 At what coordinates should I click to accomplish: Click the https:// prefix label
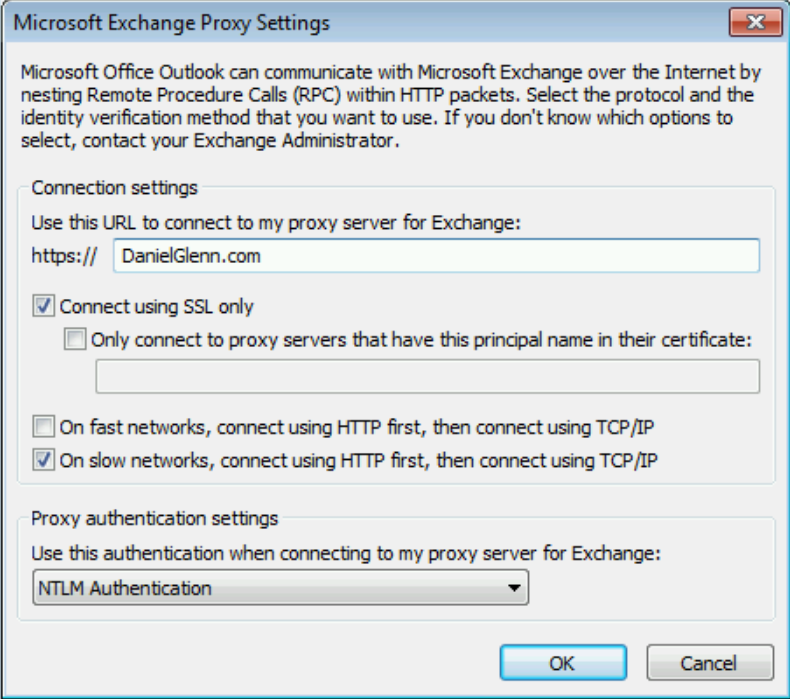click(x=64, y=257)
